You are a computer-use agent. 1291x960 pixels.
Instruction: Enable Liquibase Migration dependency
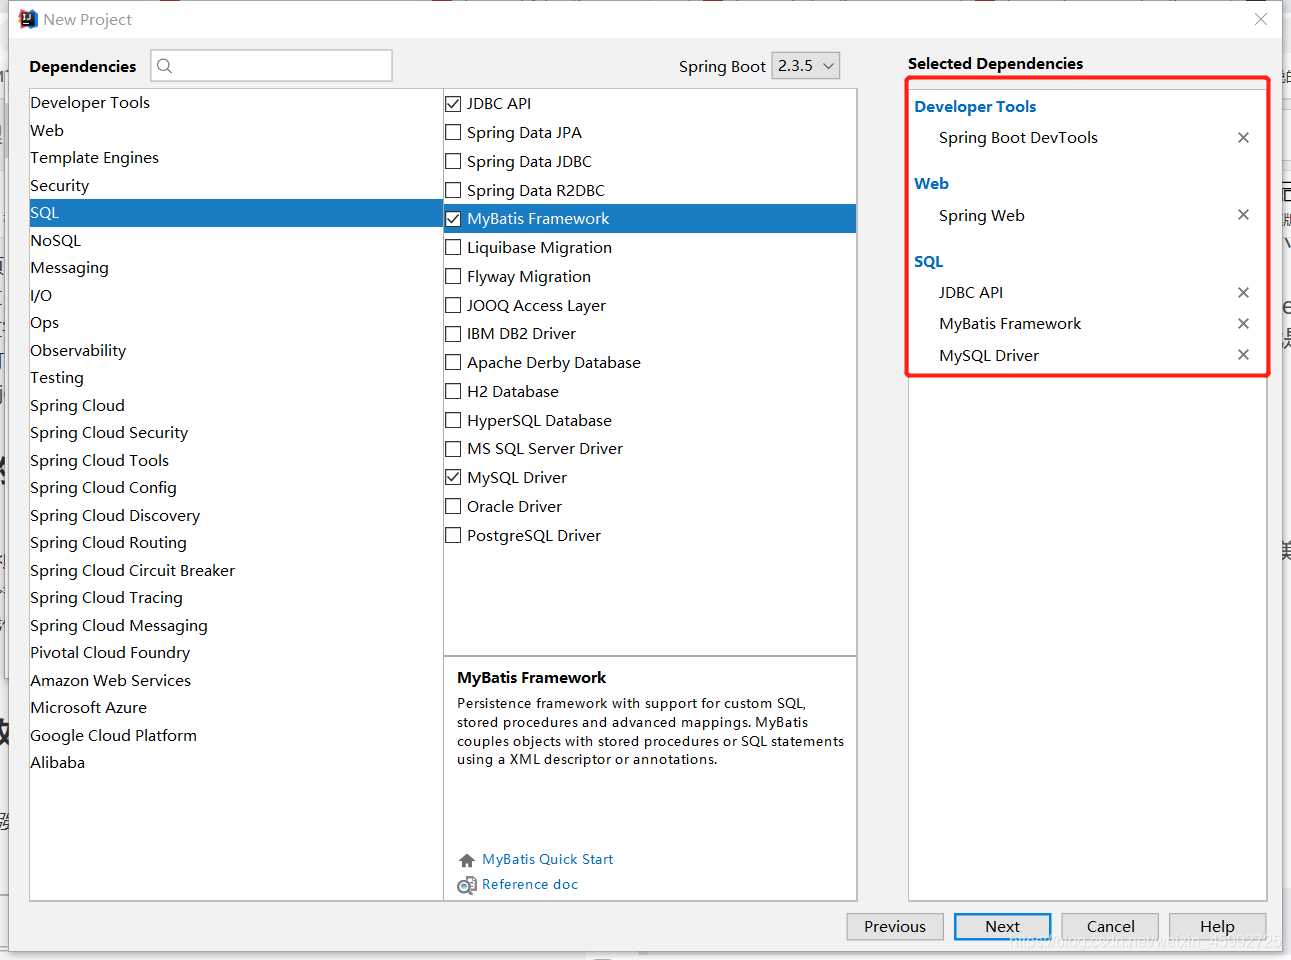[453, 247]
